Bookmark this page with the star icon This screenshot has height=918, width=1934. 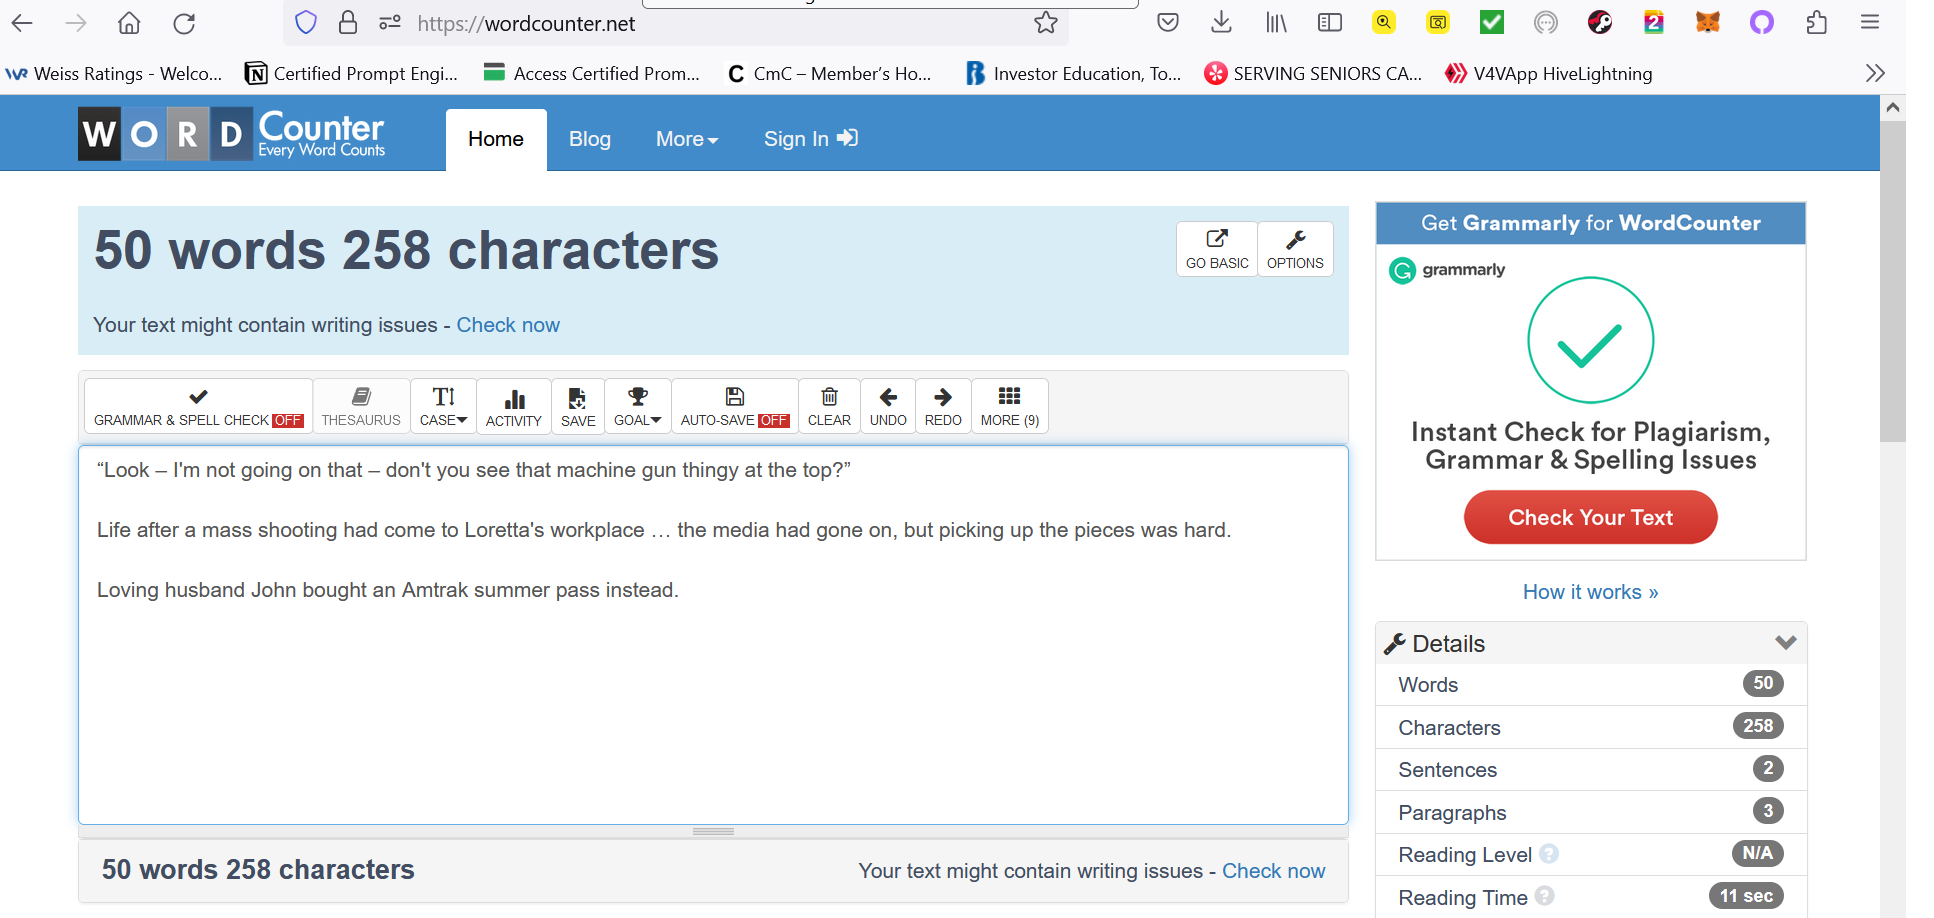(1046, 23)
